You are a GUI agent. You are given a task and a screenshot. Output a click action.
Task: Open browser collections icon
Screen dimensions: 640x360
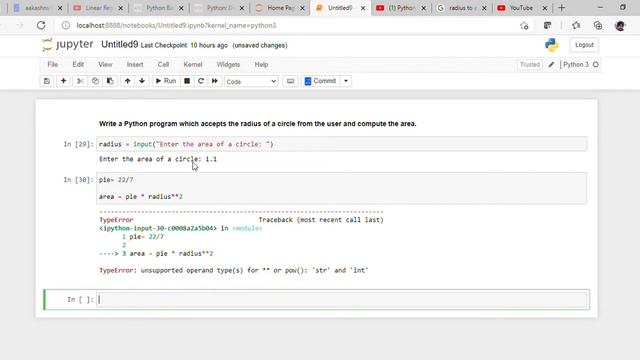click(x=598, y=25)
